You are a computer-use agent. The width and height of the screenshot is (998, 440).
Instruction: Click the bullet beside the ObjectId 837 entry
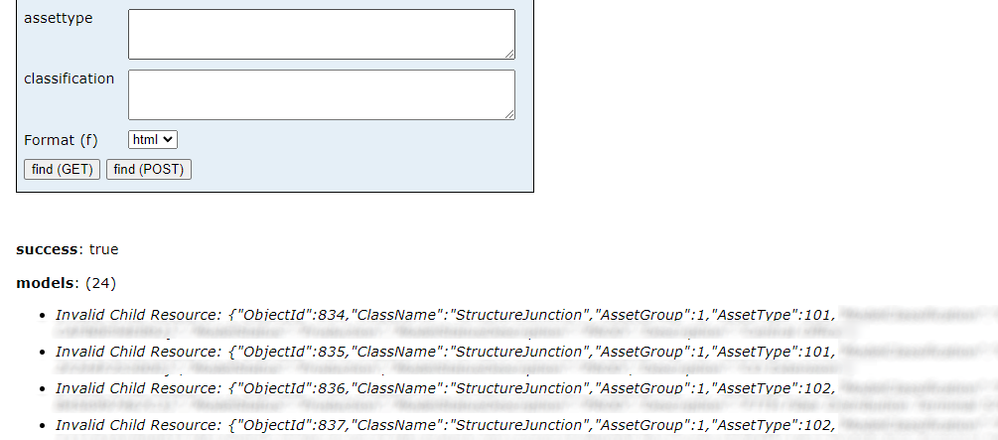coord(41,427)
